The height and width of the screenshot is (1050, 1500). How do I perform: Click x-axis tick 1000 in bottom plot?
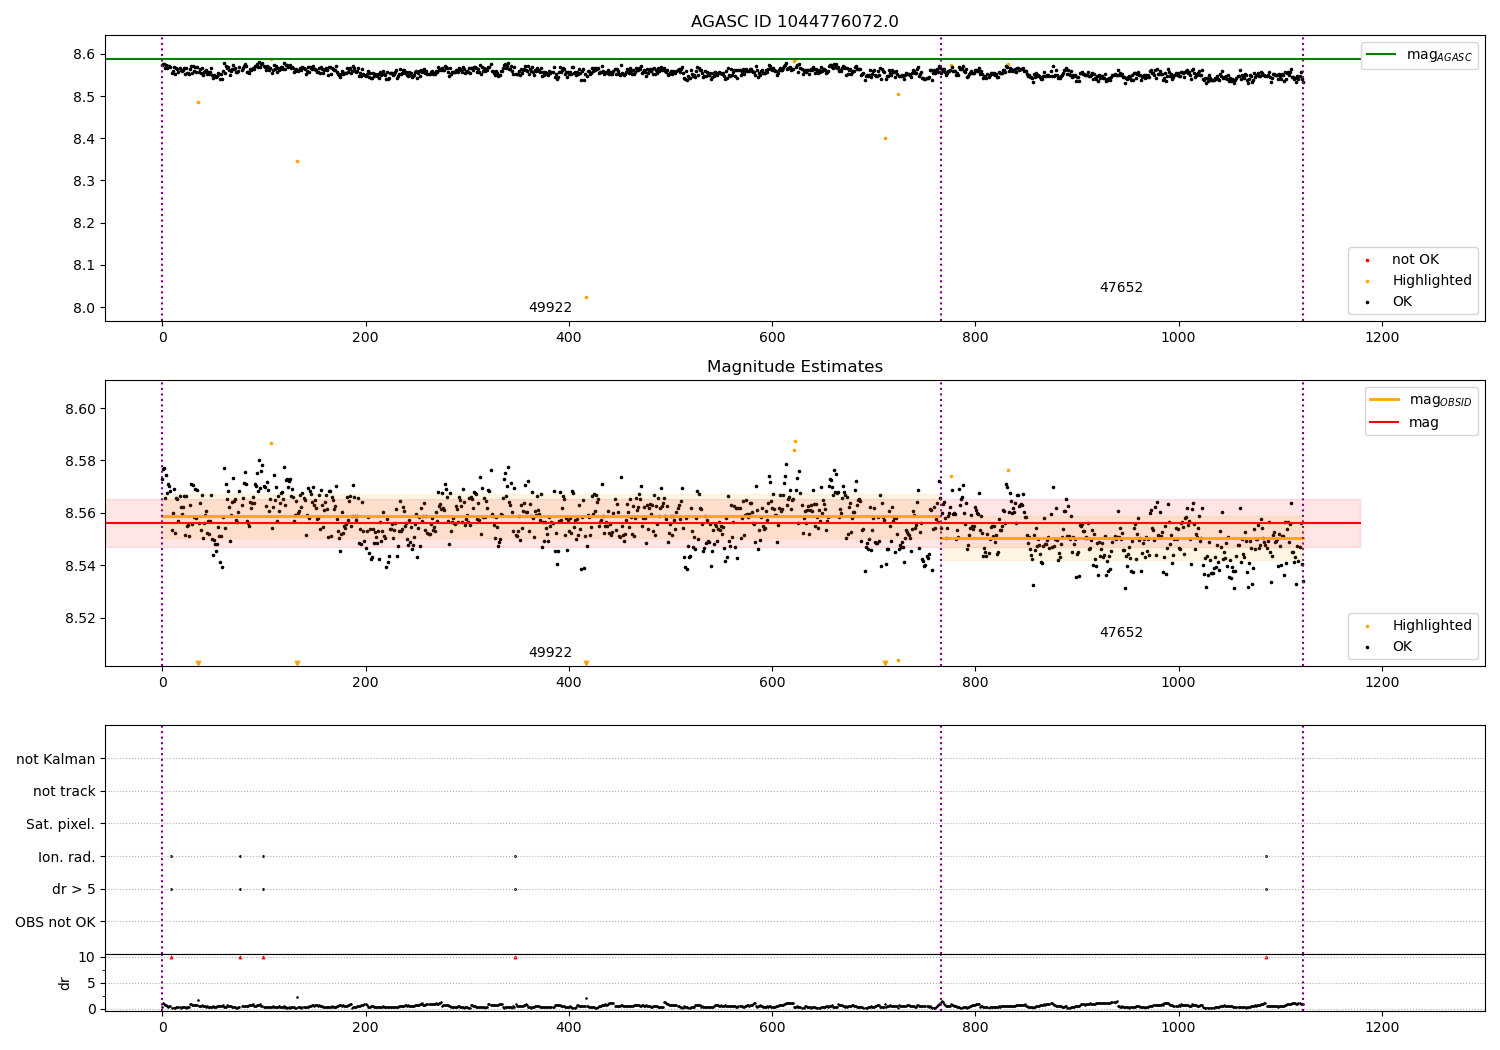[1179, 1028]
